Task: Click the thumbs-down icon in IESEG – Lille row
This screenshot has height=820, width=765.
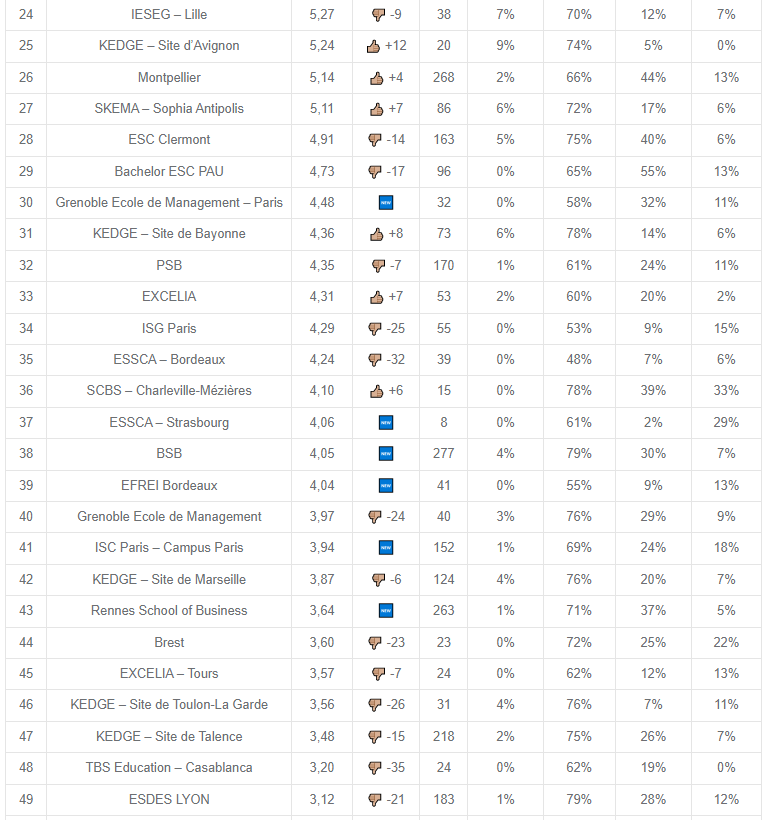Action: click(x=378, y=15)
